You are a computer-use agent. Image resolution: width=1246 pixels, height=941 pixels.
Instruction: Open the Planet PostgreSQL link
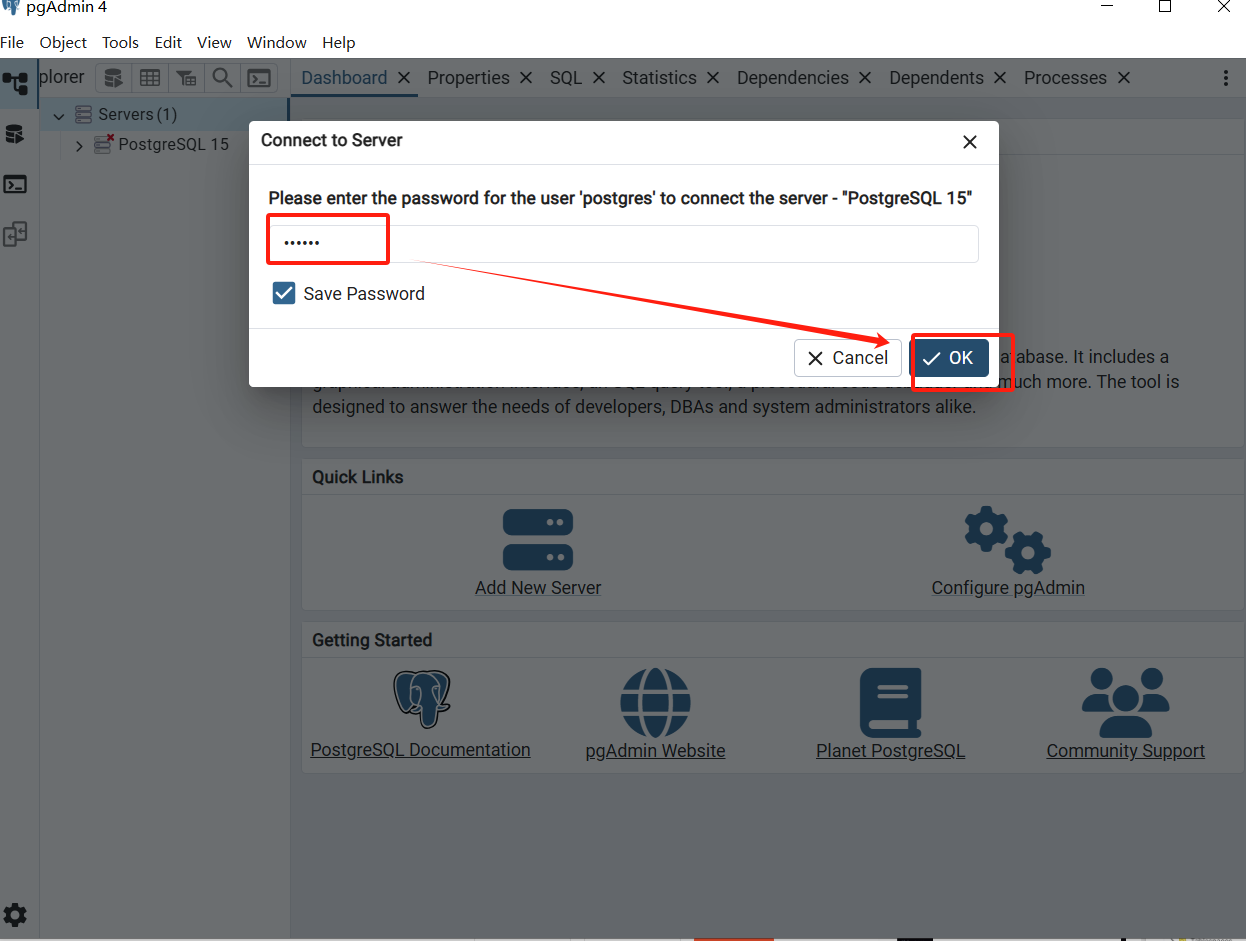click(x=890, y=751)
